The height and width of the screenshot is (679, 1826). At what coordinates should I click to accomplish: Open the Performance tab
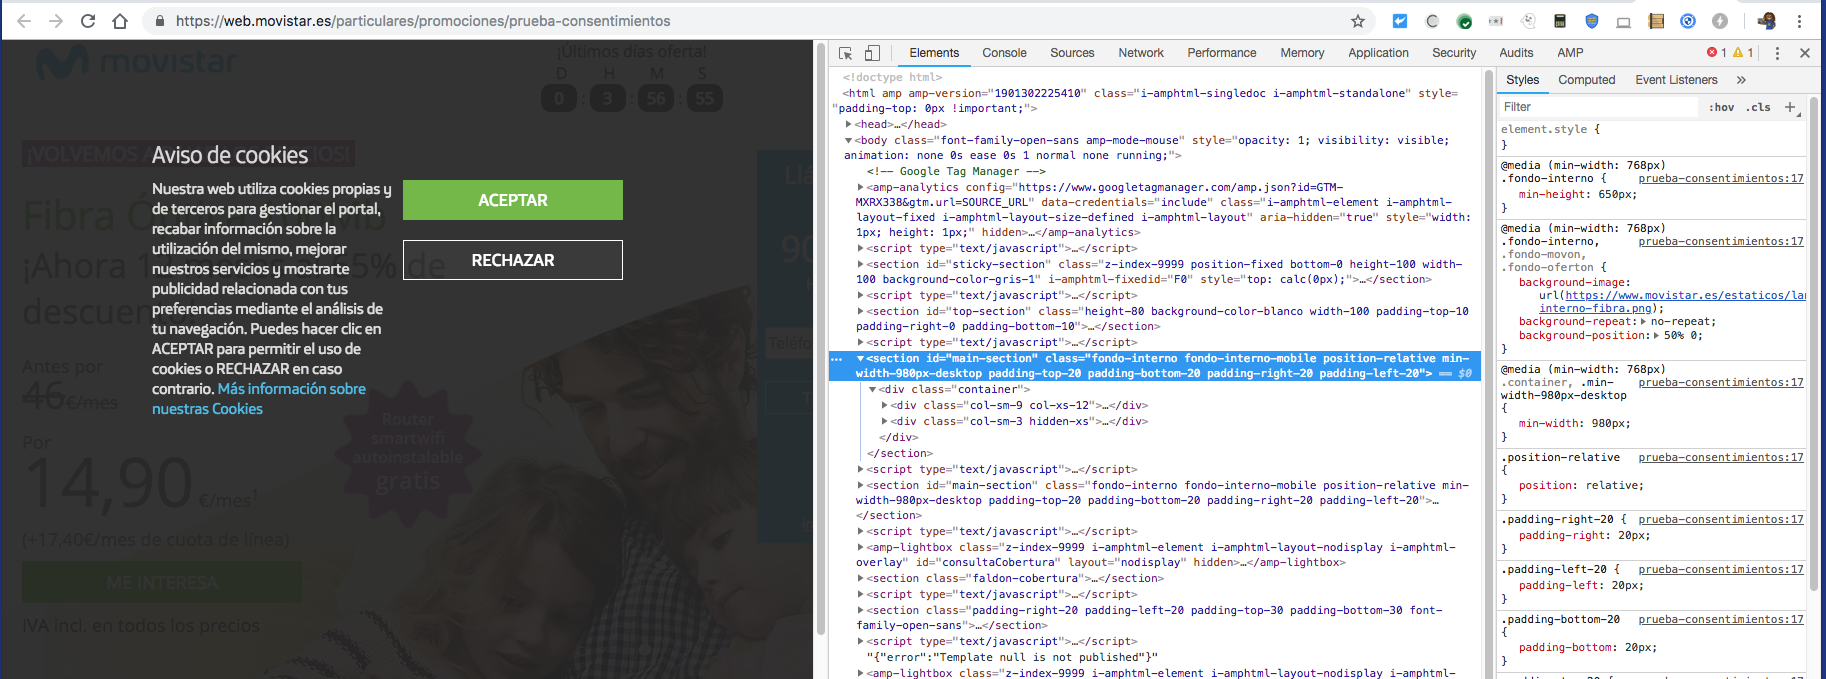coord(1222,53)
